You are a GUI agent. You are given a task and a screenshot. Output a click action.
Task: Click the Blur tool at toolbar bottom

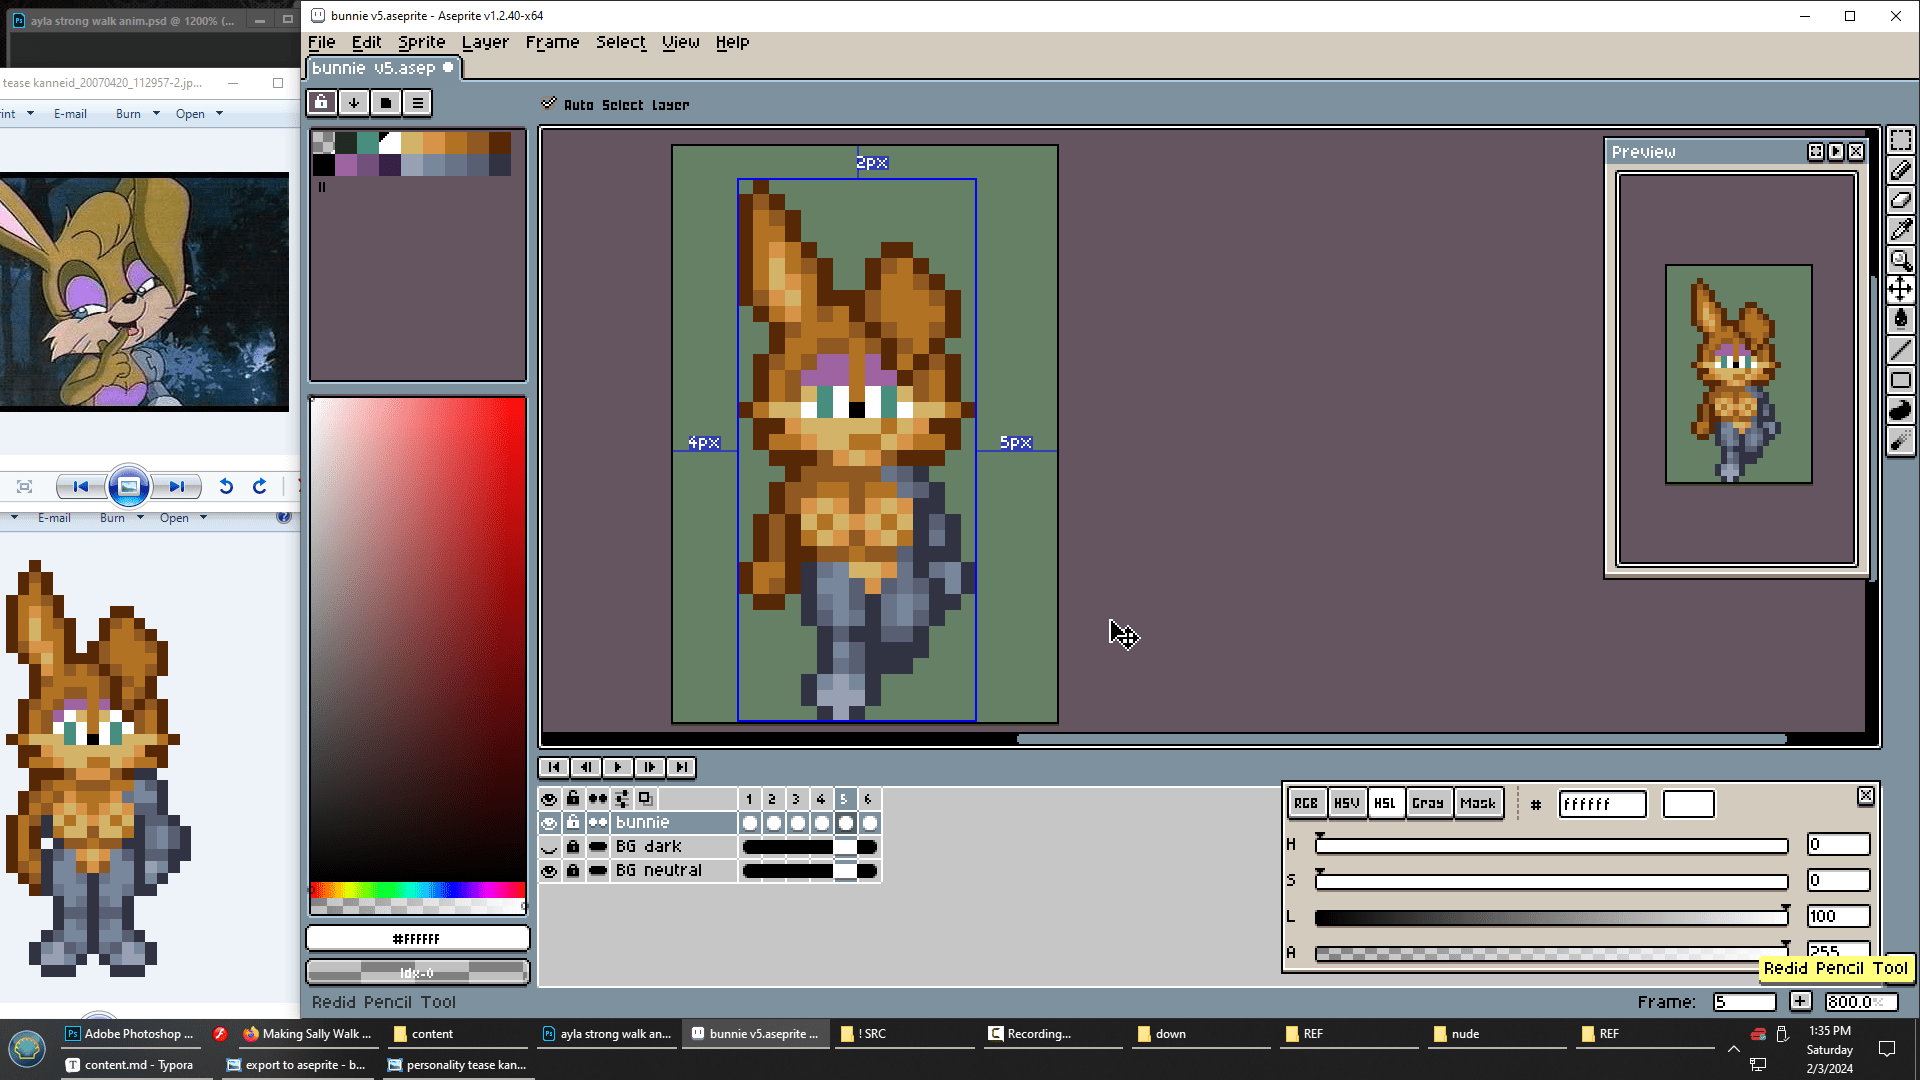click(1900, 441)
